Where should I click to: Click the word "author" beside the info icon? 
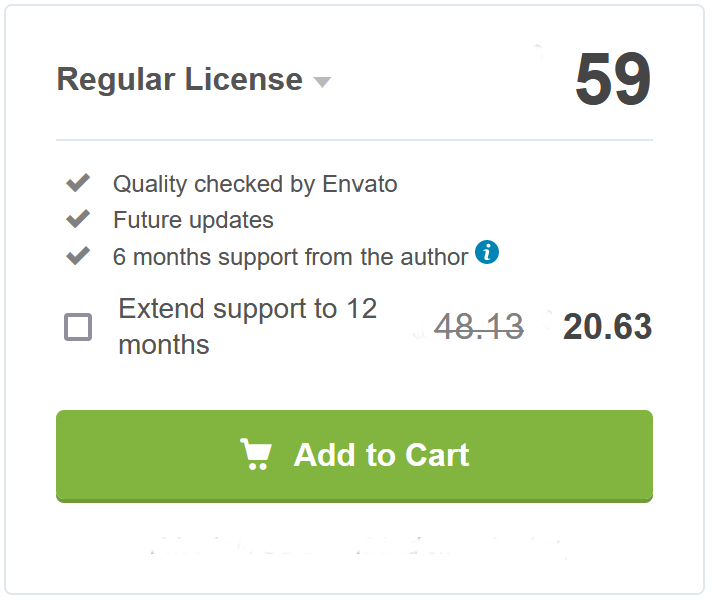(433, 257)
